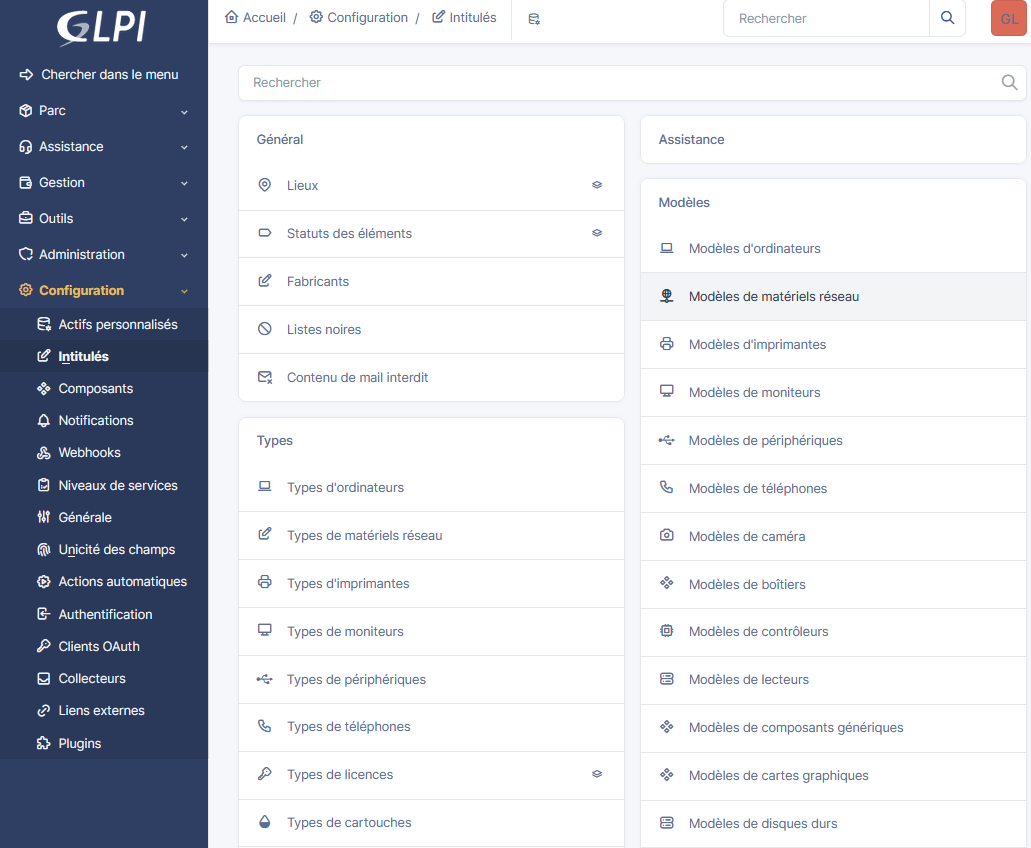Open Modèles de moniteurs
The width and height of the screenshot is (1031, 848).
(x=833, y=392)
